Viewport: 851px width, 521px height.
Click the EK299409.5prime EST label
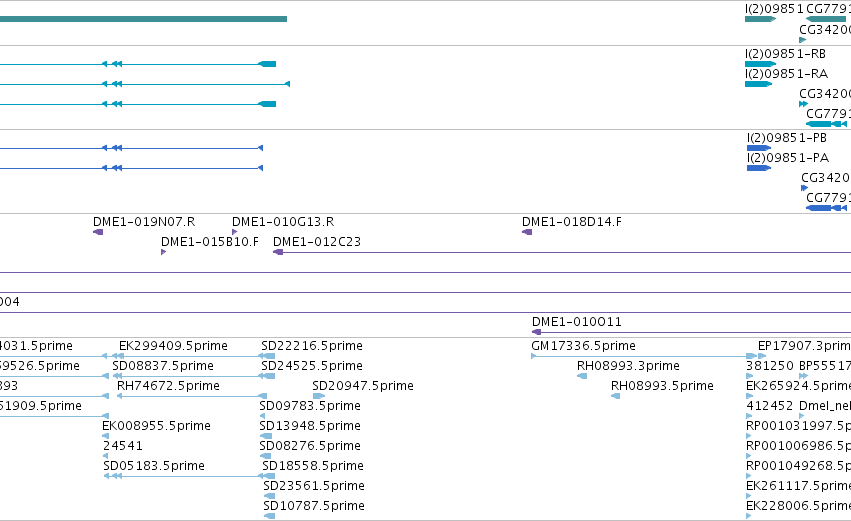tap(173, 346)
